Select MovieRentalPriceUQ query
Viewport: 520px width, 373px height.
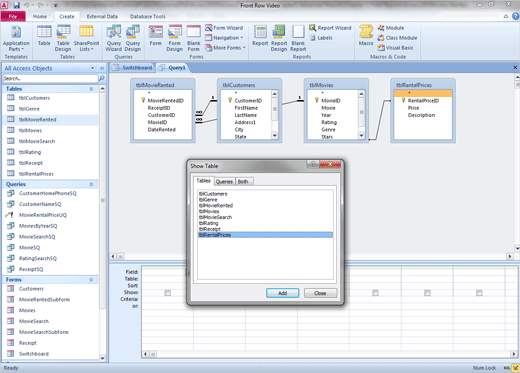point(51,215)
